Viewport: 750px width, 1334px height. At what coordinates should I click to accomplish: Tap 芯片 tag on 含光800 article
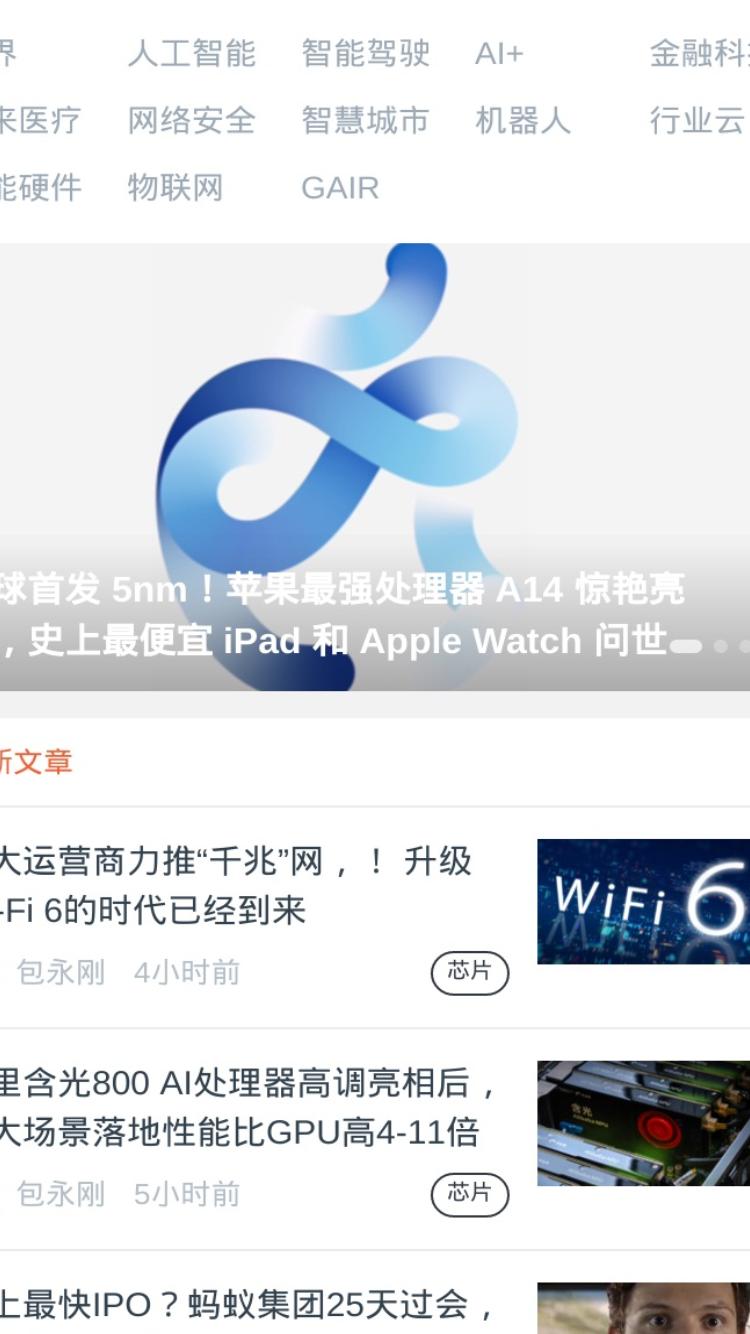[x=470, y=1195]
